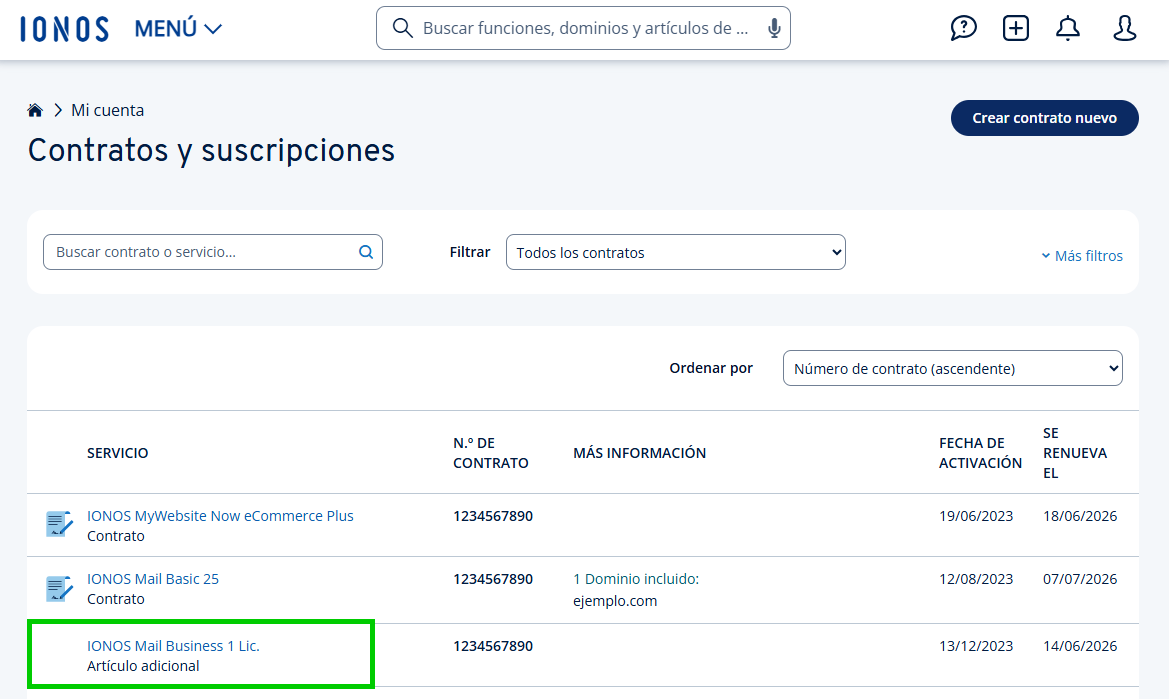The width and height of the screenshot is (1169, 699).
Task: Click the magnifier icon in top search bar
Action: pyautogui.click(x=403, y=28)
